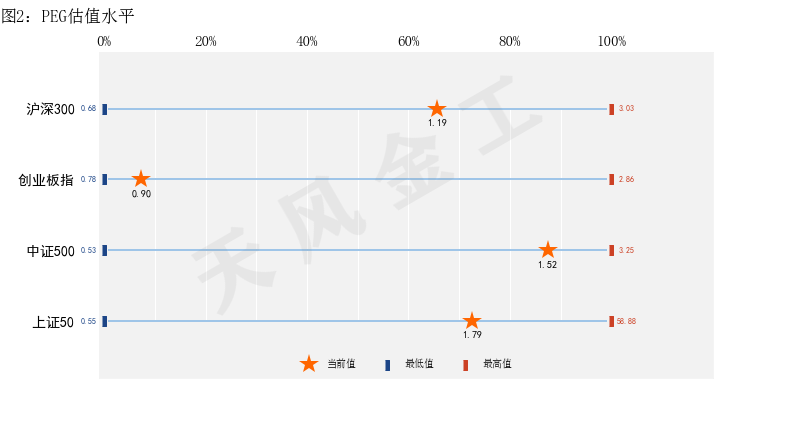
Task: Click the 上证50 row label
Action: (53, 322)
